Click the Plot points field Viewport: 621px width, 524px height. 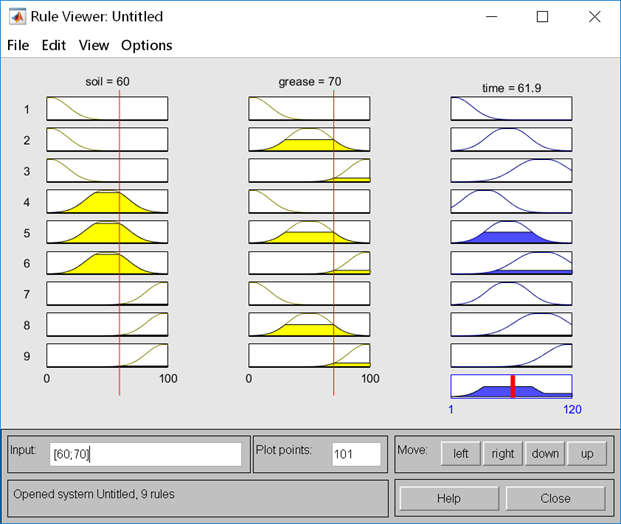[356, 454]
